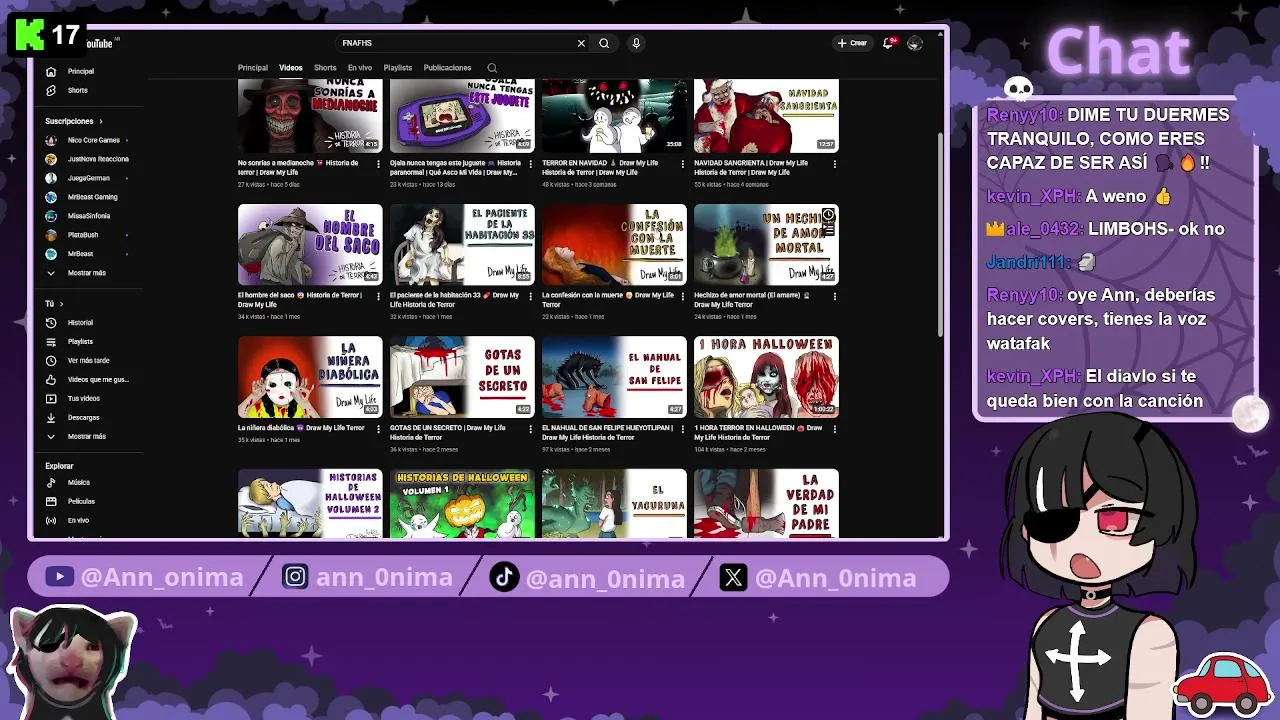The height and width of the screenshot is (720, 1280).
Task: Play La niñera diabólica thumbnail
Action: click(310, 377)
